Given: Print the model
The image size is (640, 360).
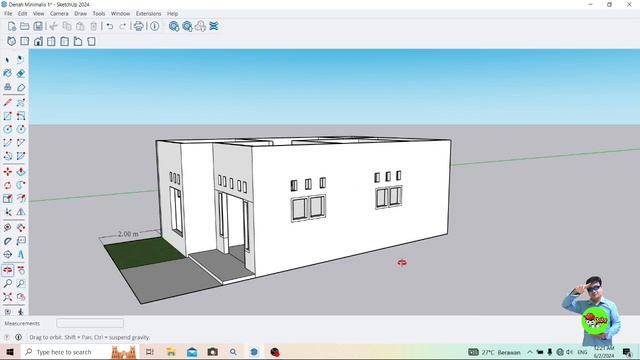Looking at the screenshot, I should click(x=139, y=26).
